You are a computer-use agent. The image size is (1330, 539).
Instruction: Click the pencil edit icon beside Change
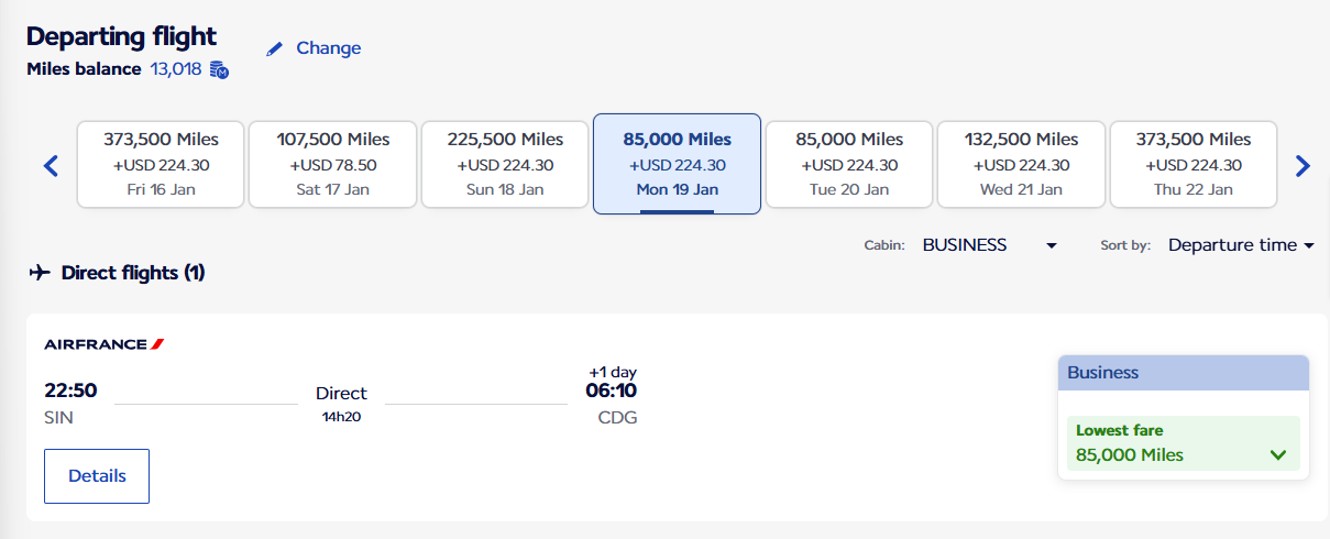(x=275, y=49)
